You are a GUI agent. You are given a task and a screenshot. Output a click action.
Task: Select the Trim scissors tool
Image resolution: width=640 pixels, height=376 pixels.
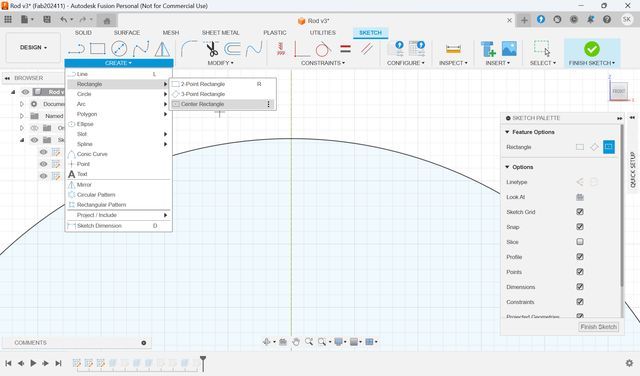pos(211,49)
